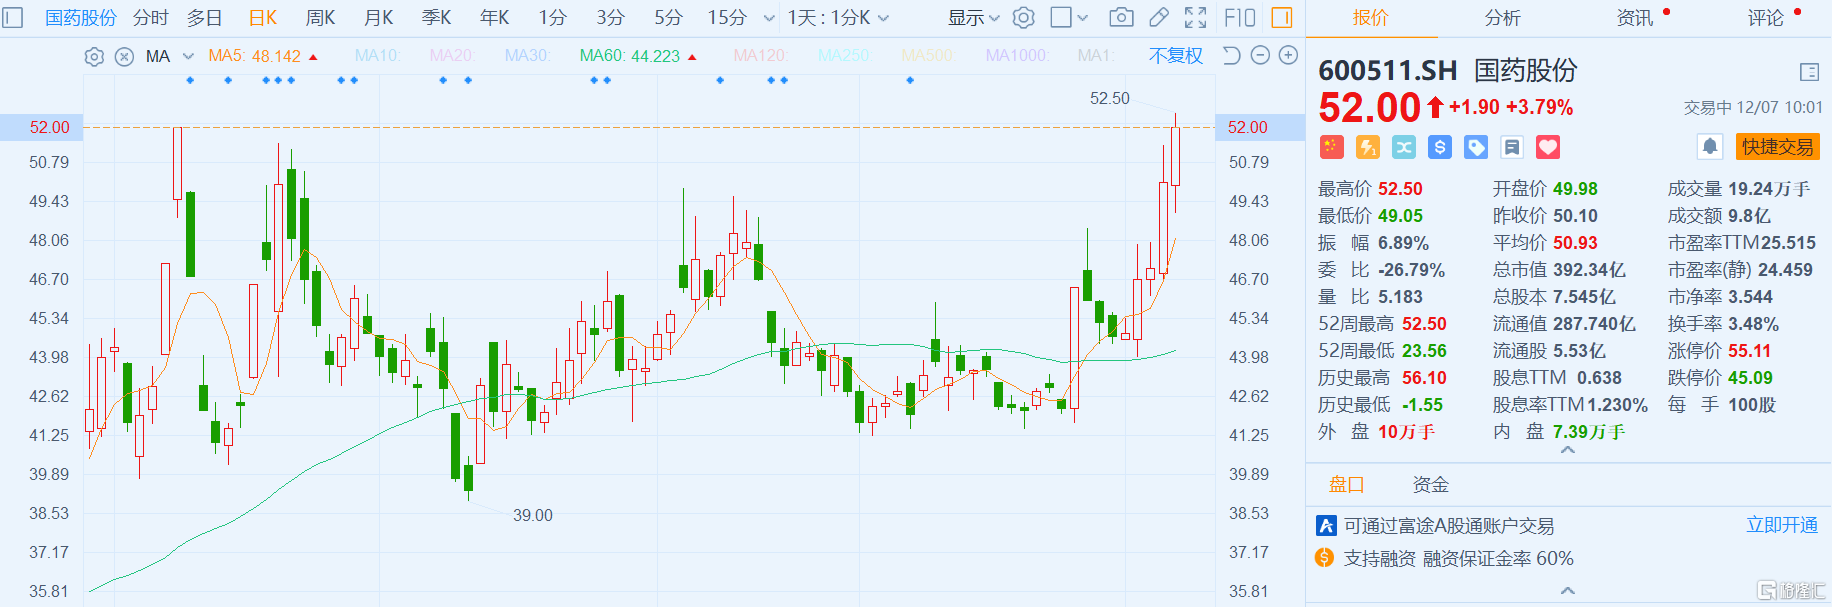The image size is (1832, 607).
Task: Collapse the bottom panel chevron below margin info
Action: point(1568,591)
